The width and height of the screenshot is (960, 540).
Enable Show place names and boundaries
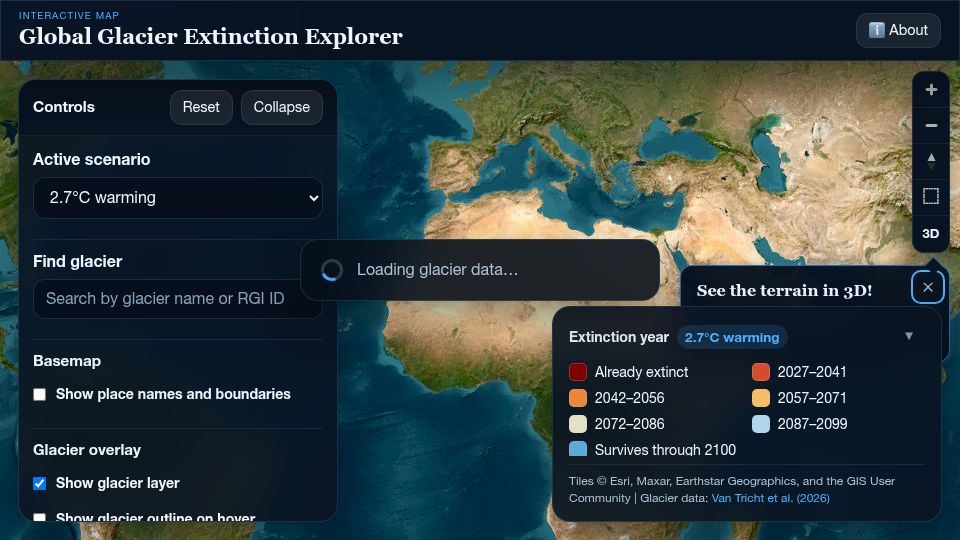40,394
